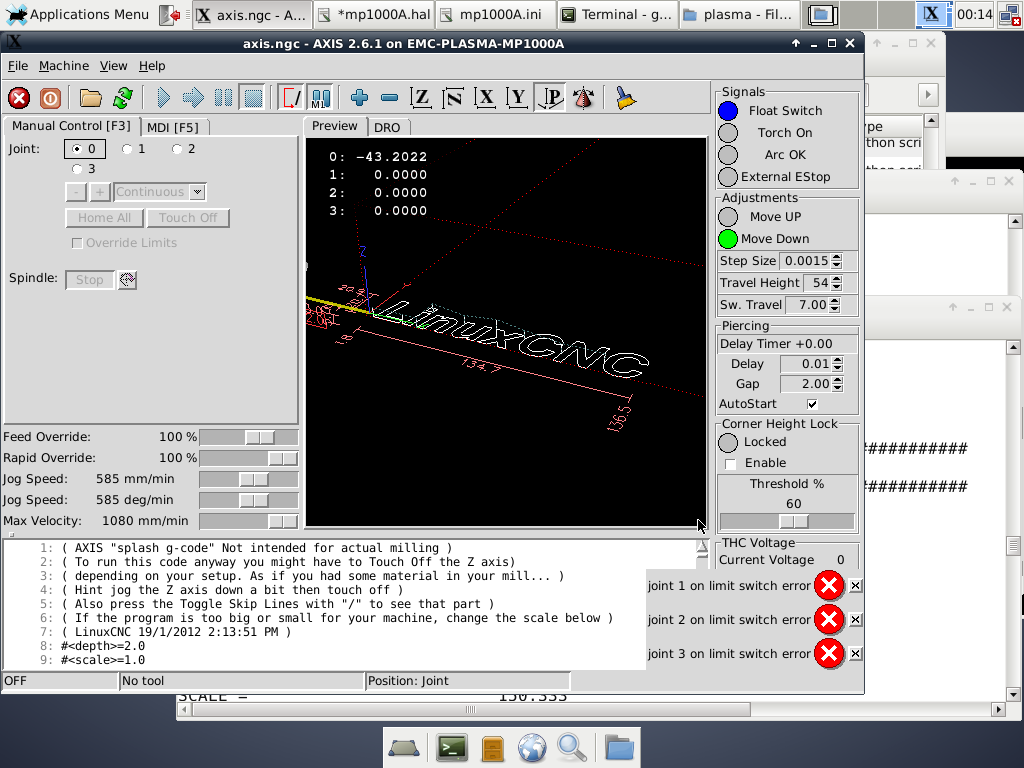Open search magnifier in dock
This screenshot has width=1024, height=768.
pyautogui.click(x=571, y=748)
